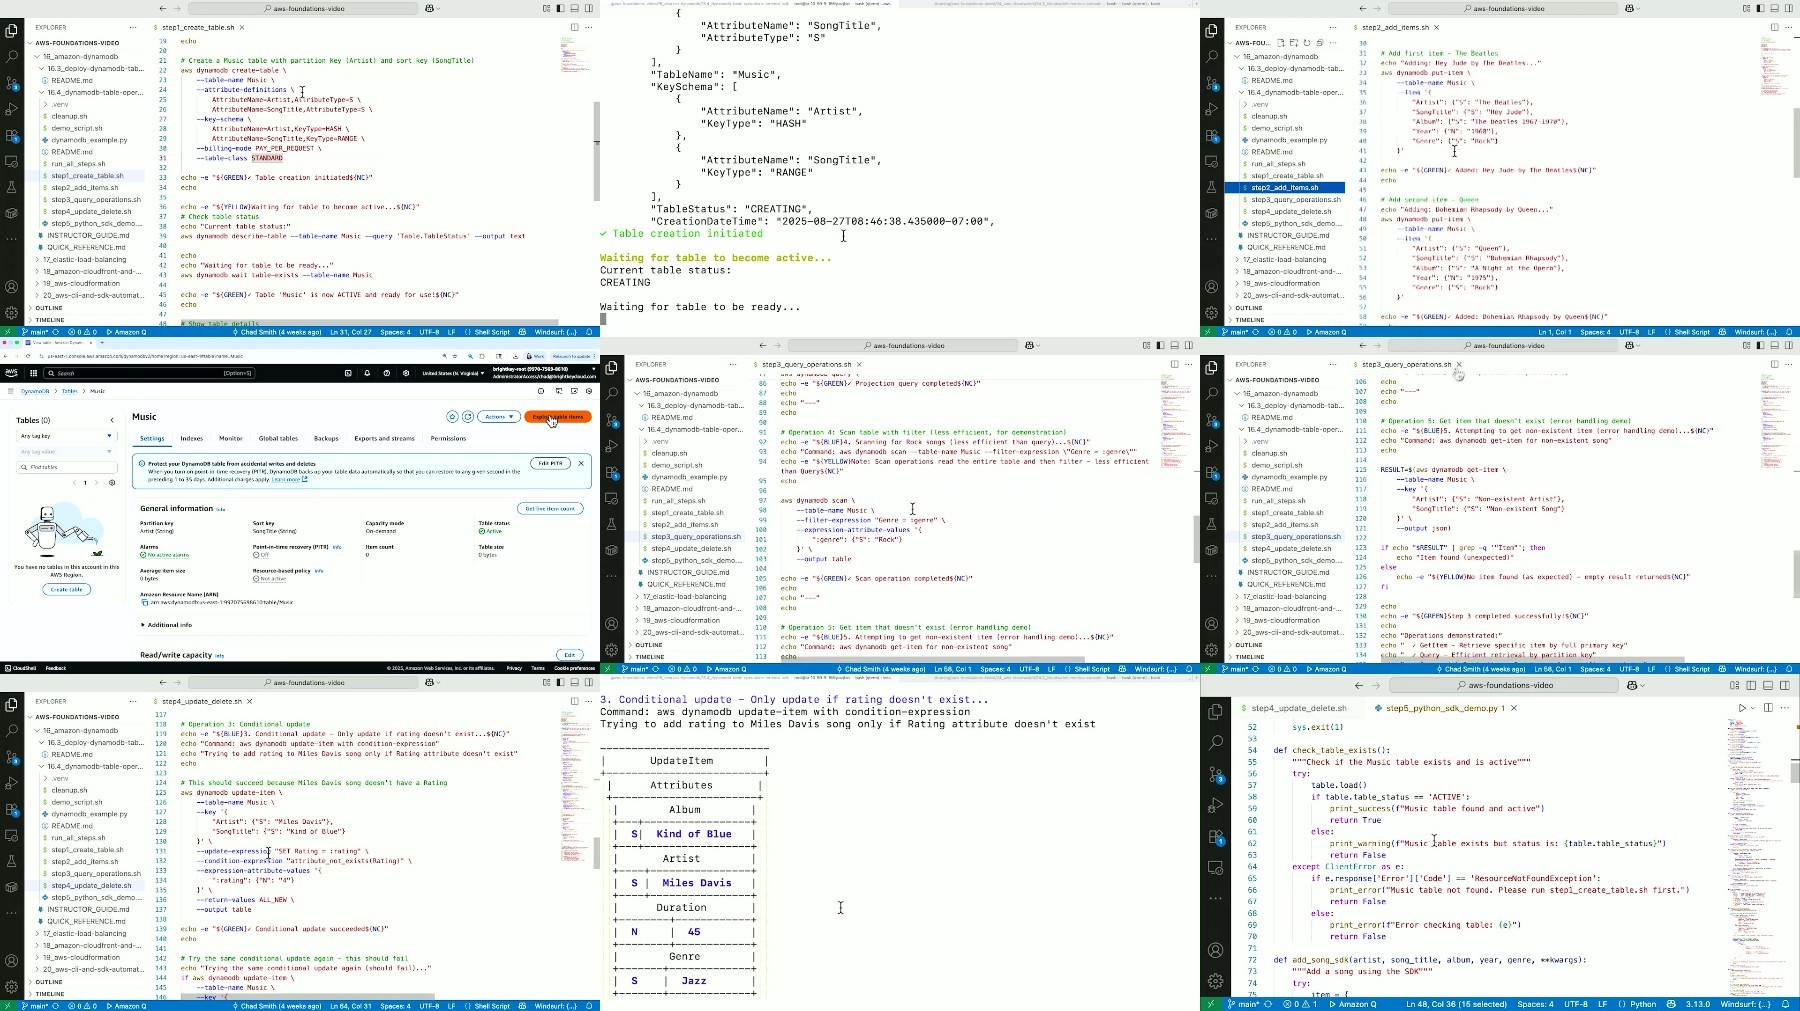
Task: Switch to the Indexes tab
Action: [x=191, y=438]
